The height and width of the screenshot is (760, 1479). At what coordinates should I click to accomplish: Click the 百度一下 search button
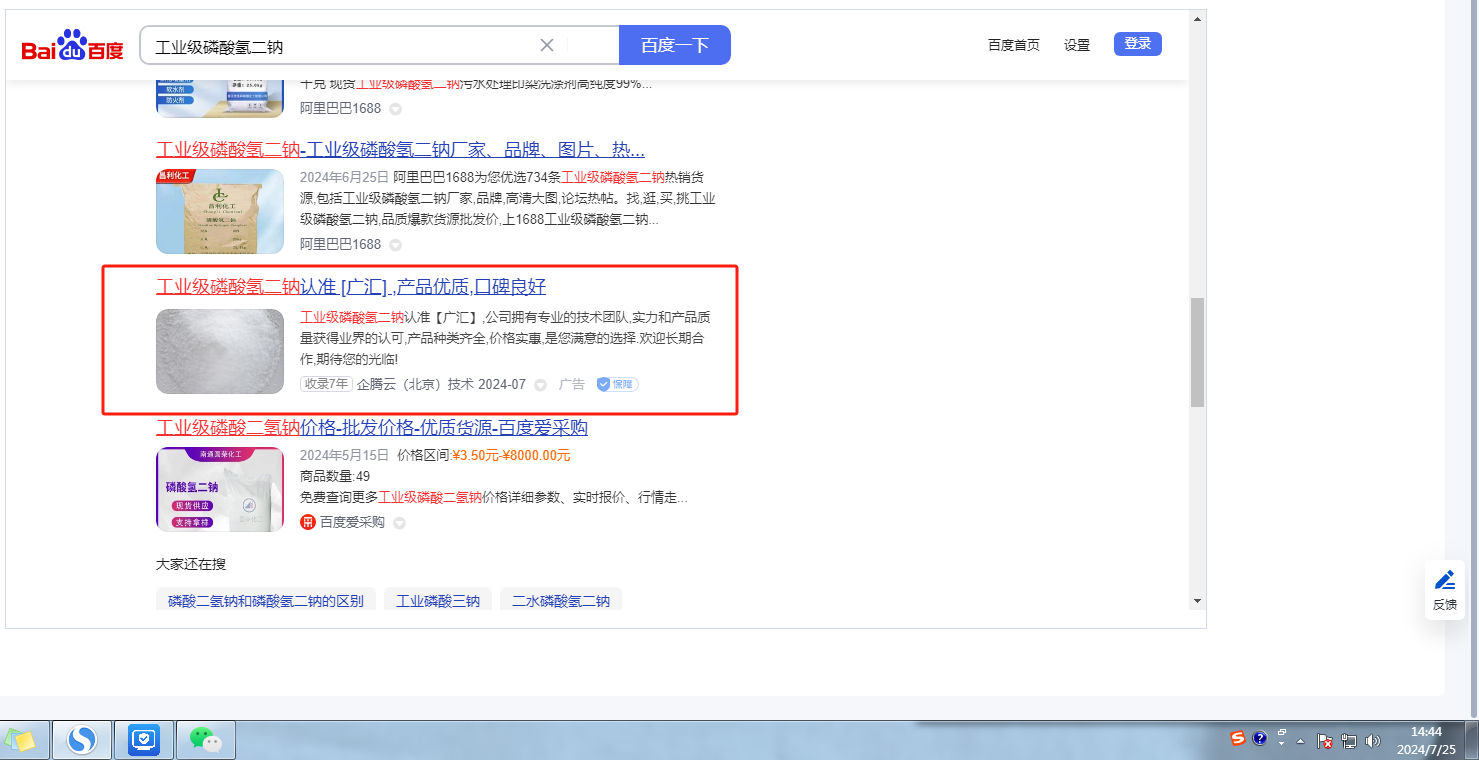[675, 45]
